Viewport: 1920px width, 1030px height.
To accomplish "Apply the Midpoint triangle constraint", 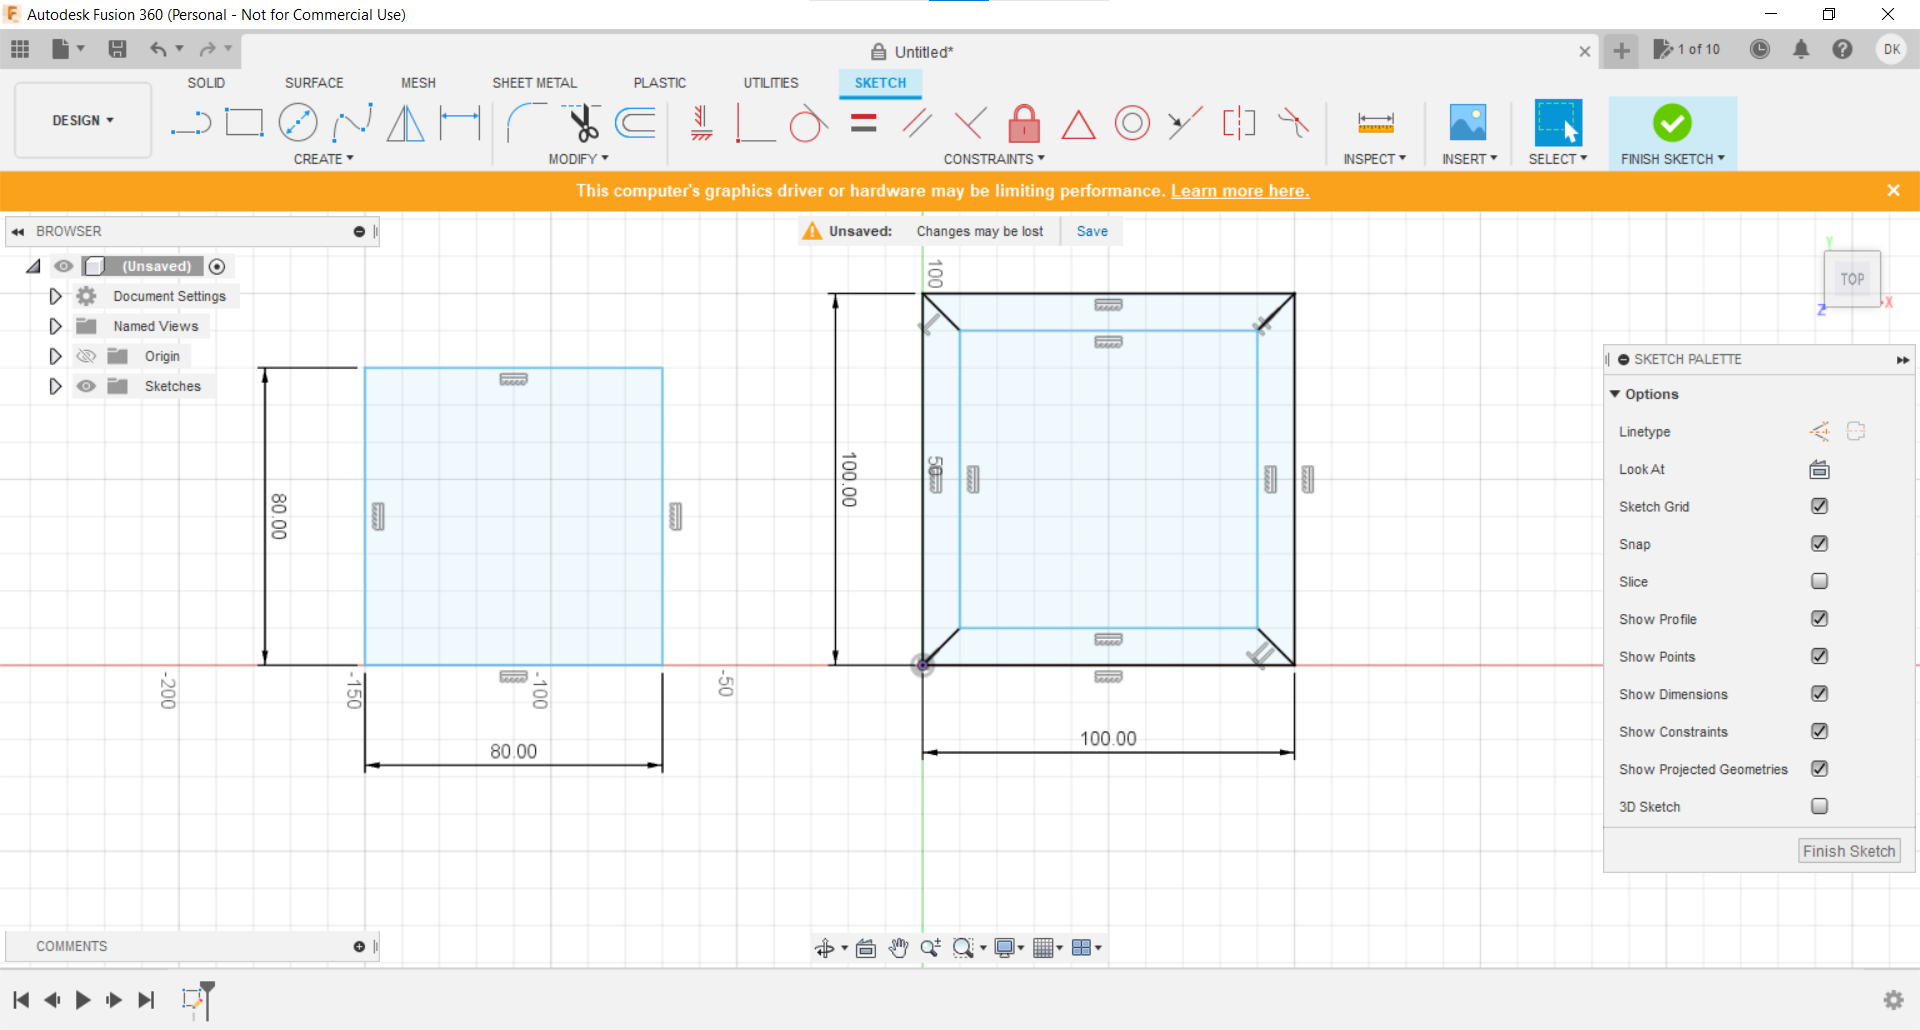I will [1078, 124].
